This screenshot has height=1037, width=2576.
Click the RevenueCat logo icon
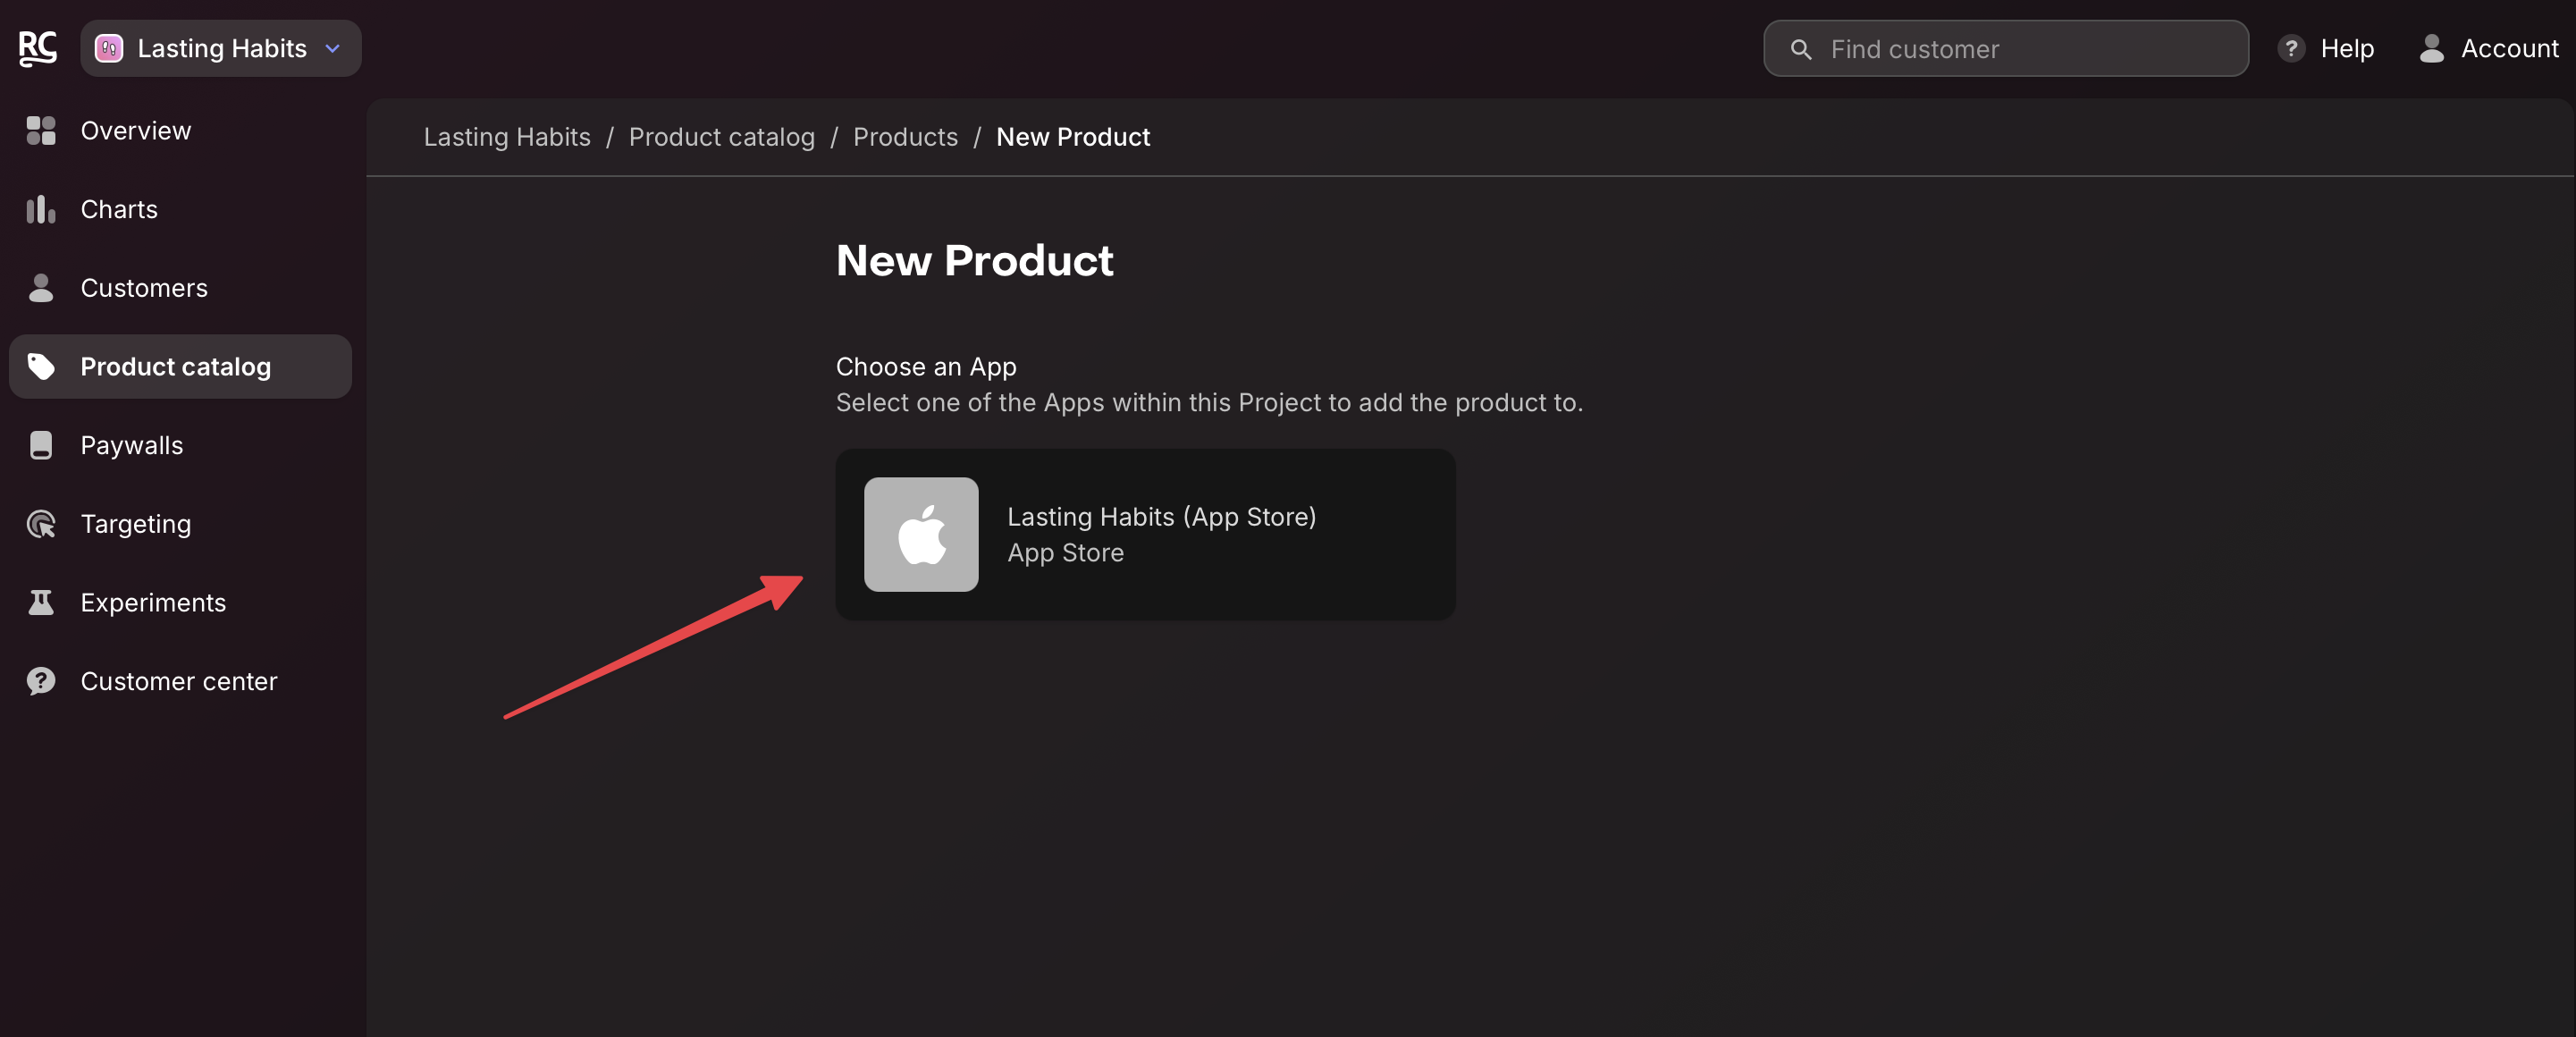pos(38,48)
